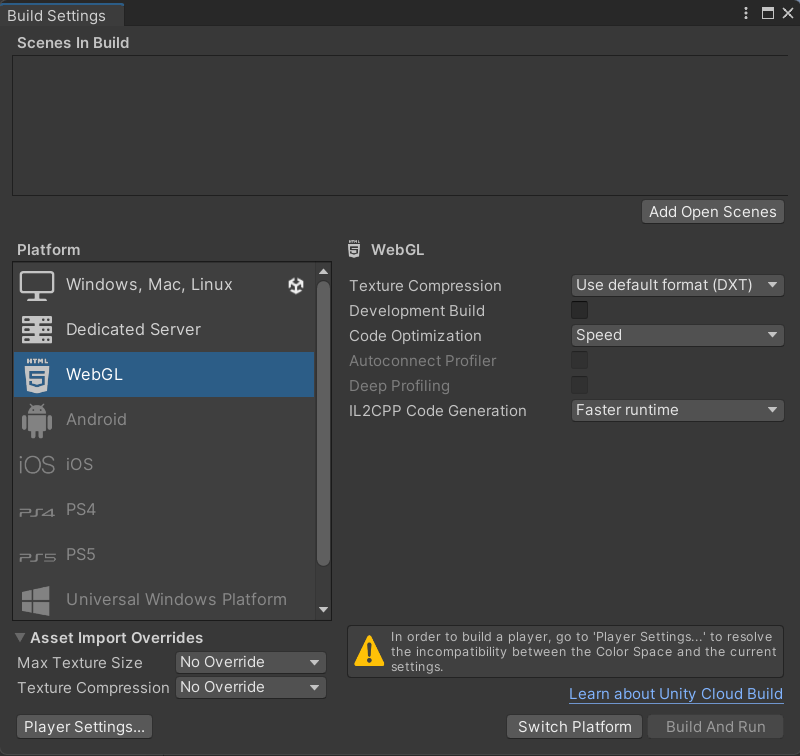The height and width of the screenshot is (756, 800).
Task: Enable the Development Build checkbox
Action: pyautogui.click(x=579, y=311)
